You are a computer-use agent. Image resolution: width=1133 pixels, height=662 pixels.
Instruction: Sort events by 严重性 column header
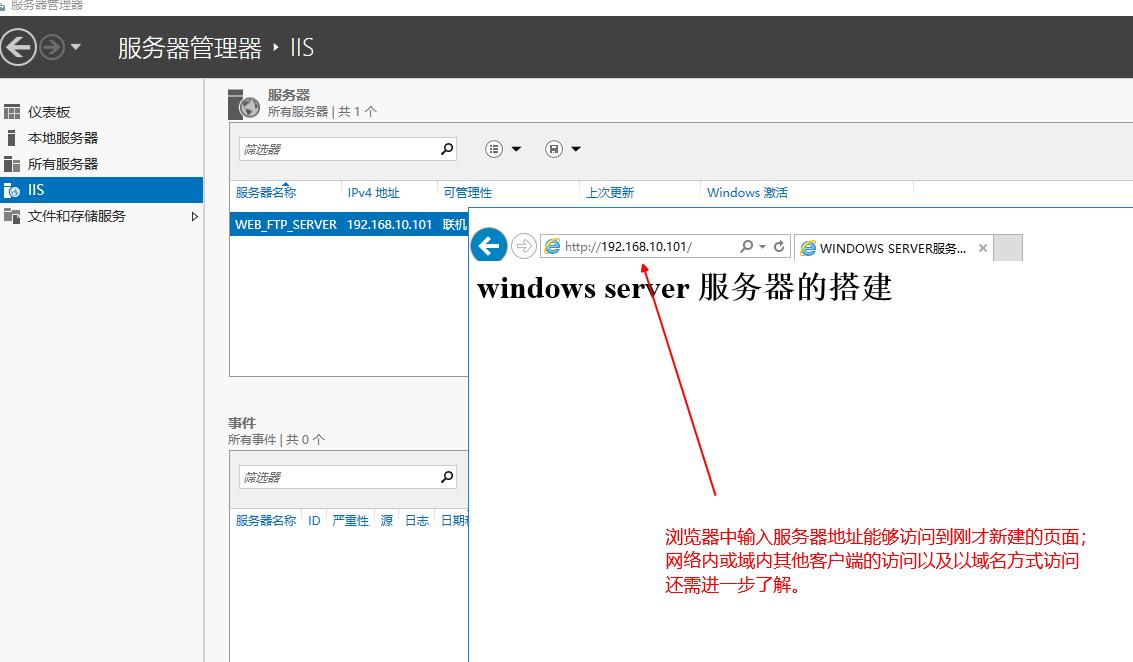click(352, 519)
